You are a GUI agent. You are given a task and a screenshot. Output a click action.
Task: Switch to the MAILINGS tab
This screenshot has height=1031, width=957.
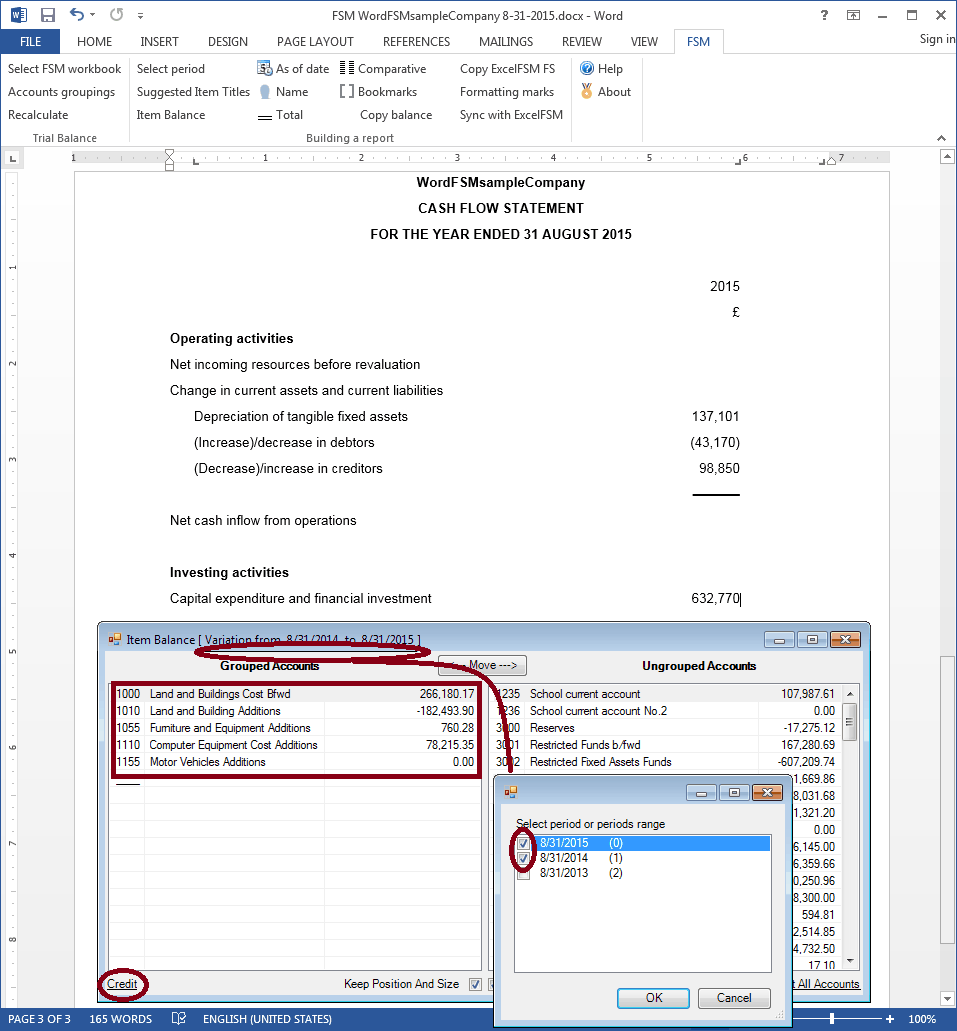(506, 41)
